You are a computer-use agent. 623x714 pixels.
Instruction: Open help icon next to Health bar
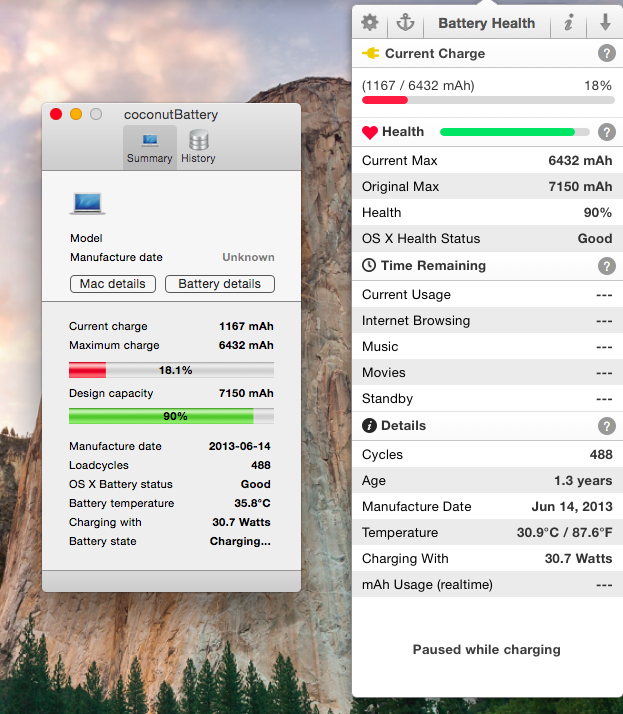point(607,132)
